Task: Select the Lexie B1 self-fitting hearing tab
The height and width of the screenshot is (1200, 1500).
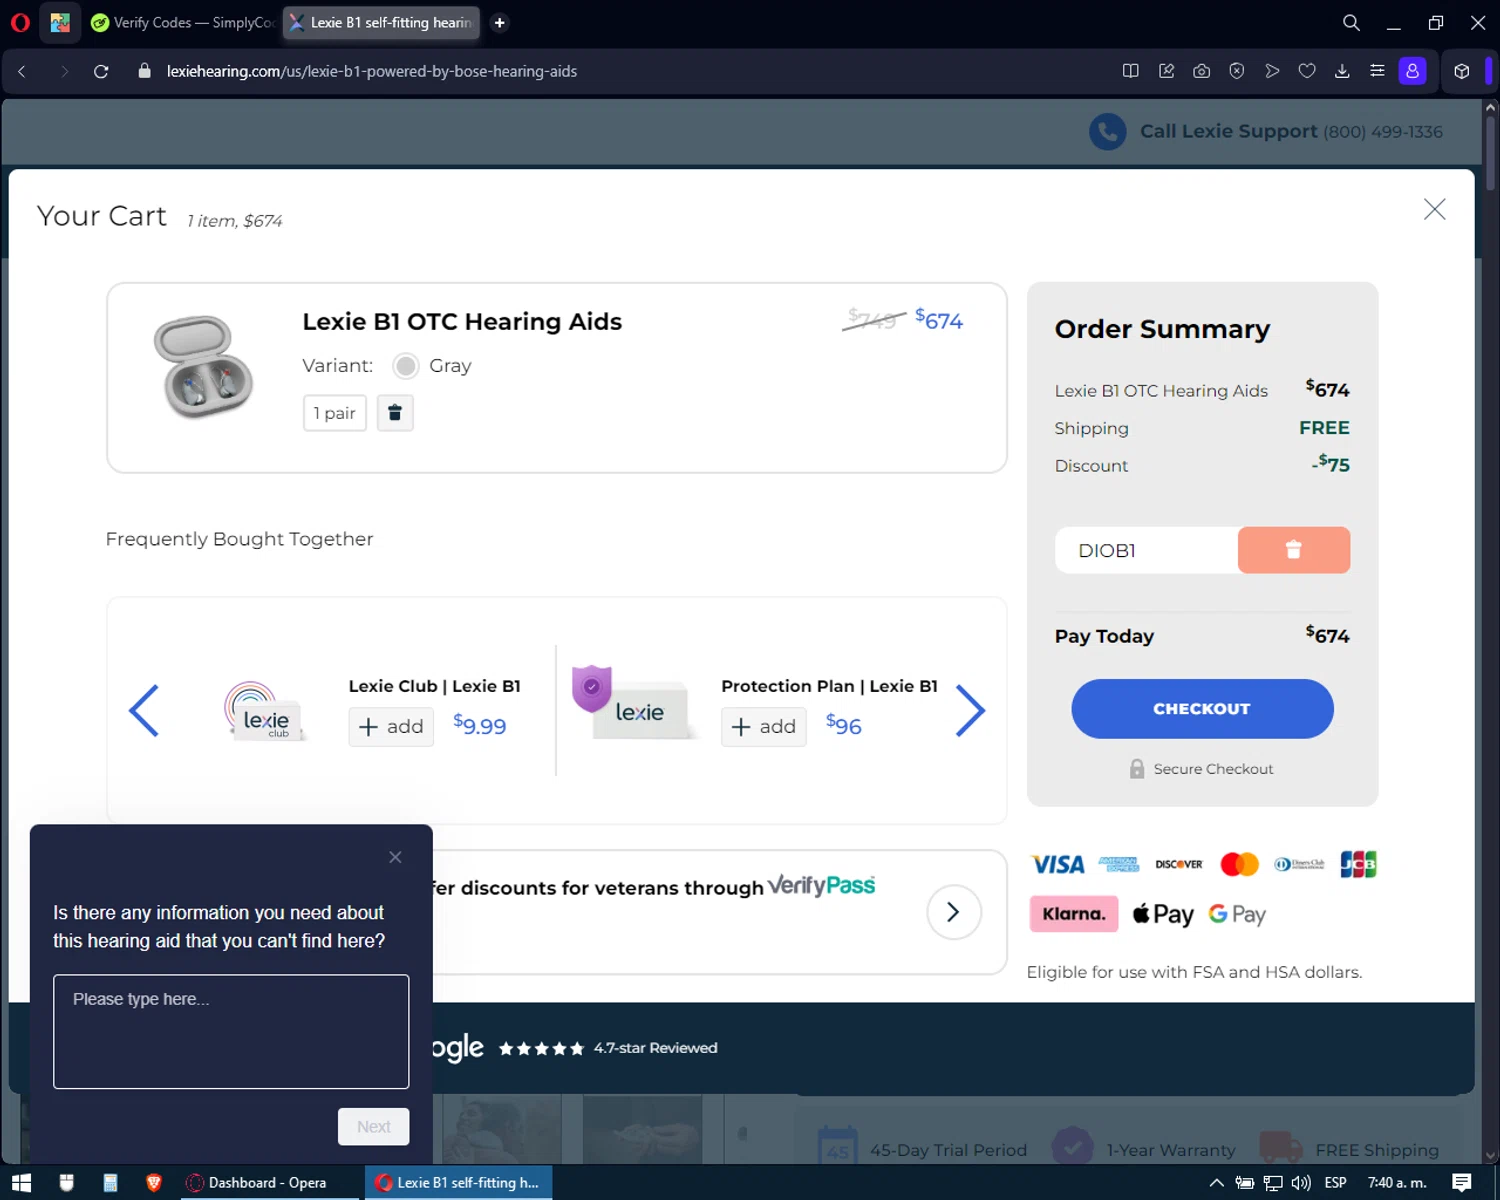Action: (x=381, y=22)
